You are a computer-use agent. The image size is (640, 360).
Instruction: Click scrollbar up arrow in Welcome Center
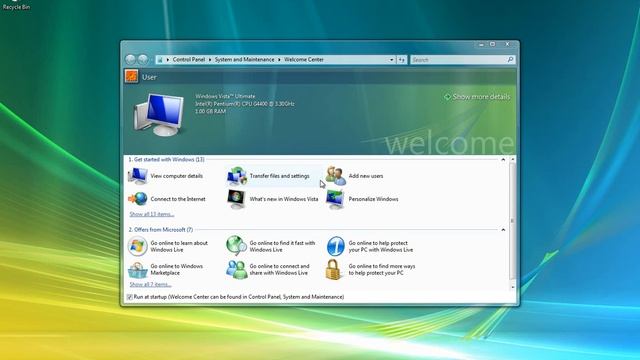pyautogui.click(x=513, y=159)
